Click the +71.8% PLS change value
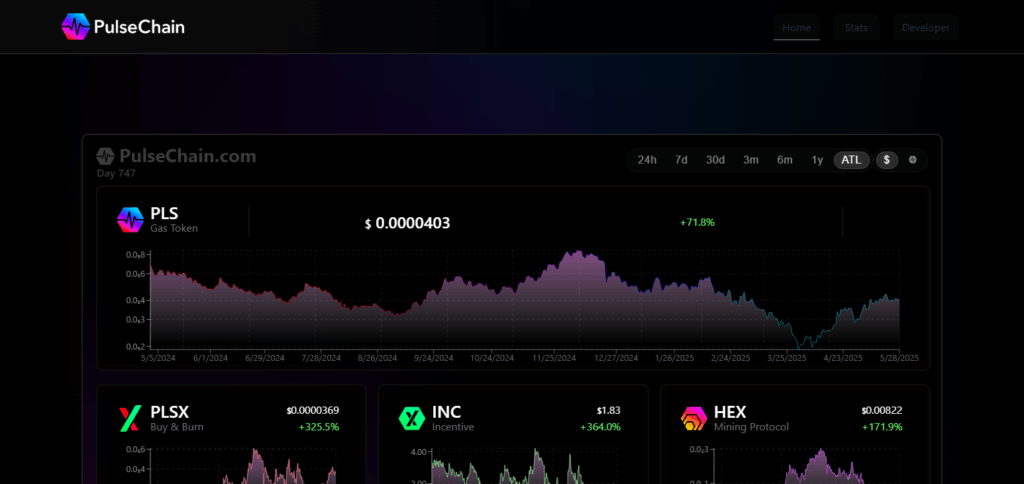 697,222
